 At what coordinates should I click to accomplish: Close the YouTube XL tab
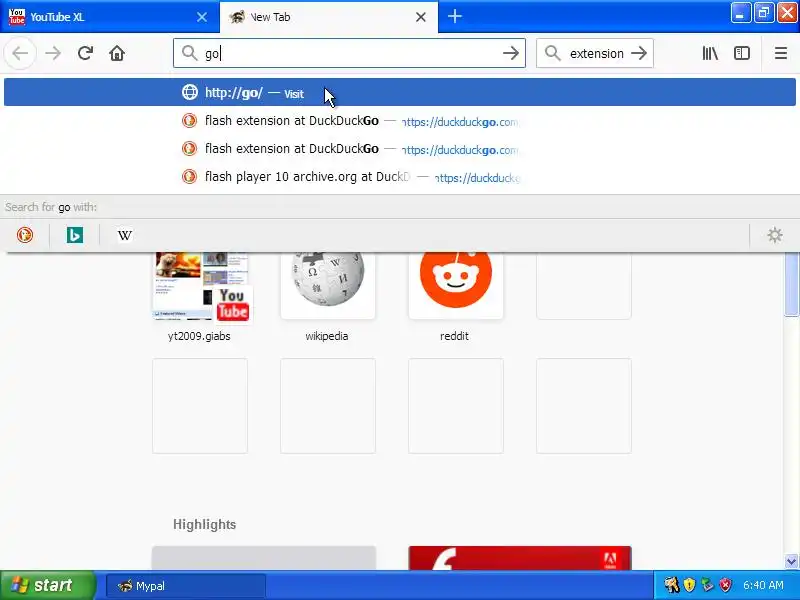202,17
